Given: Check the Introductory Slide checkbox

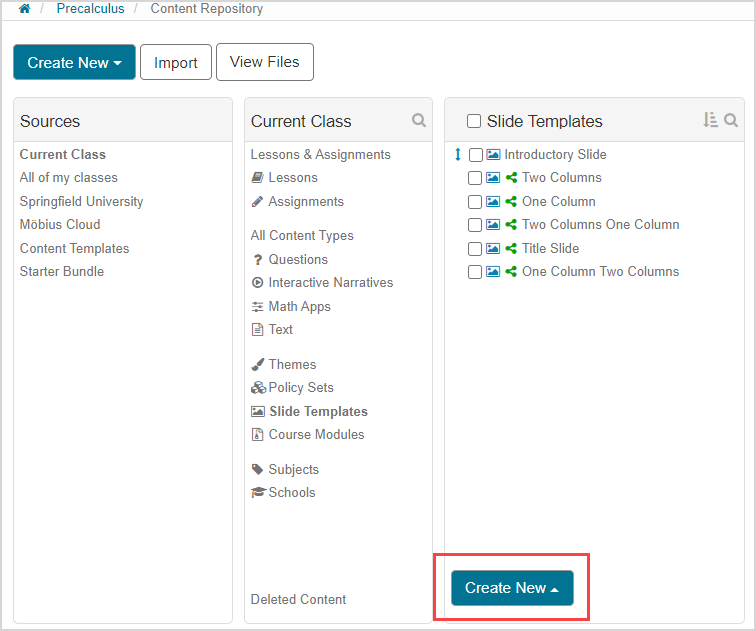Looking at the screenshot, I should pyautogui.click(x=476, y=155).
